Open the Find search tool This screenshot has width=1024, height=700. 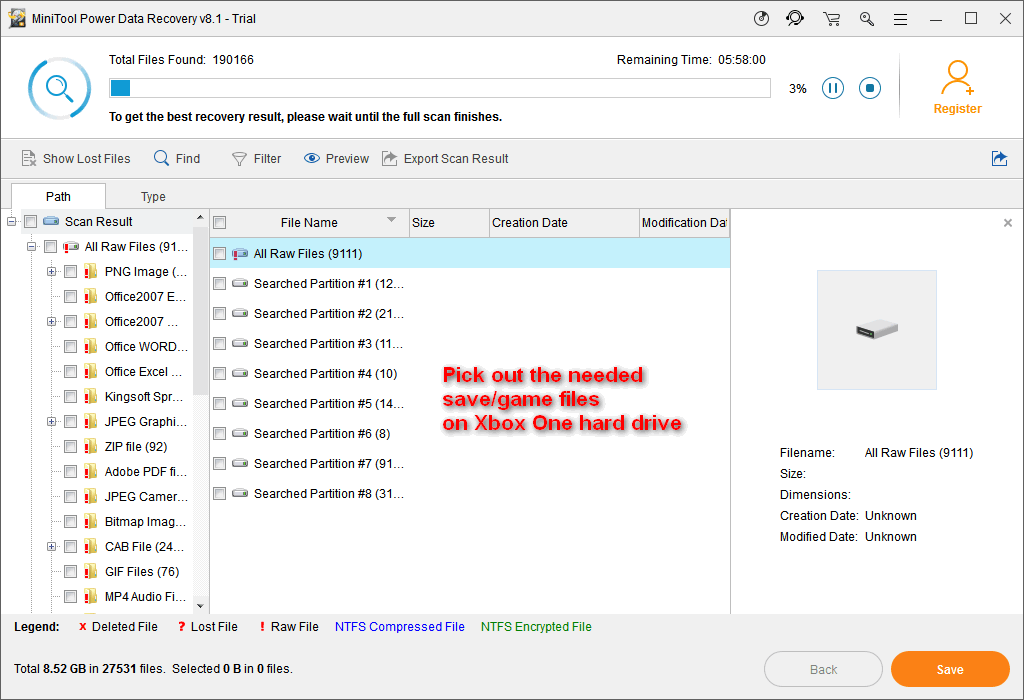click(177, 158)
